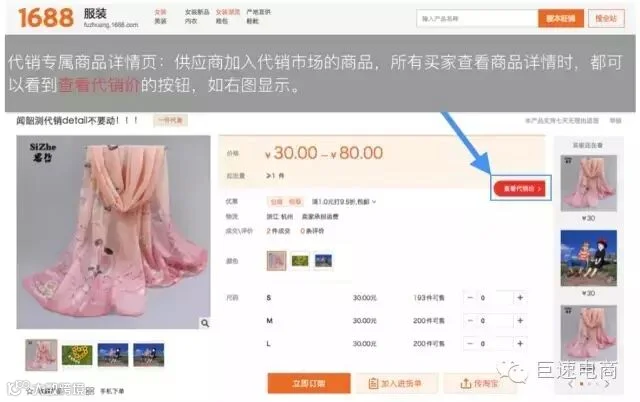This screenshot has width=640, height=402.
Task: Click the orange 立即订购 button
Action: [x=309, y=383]
